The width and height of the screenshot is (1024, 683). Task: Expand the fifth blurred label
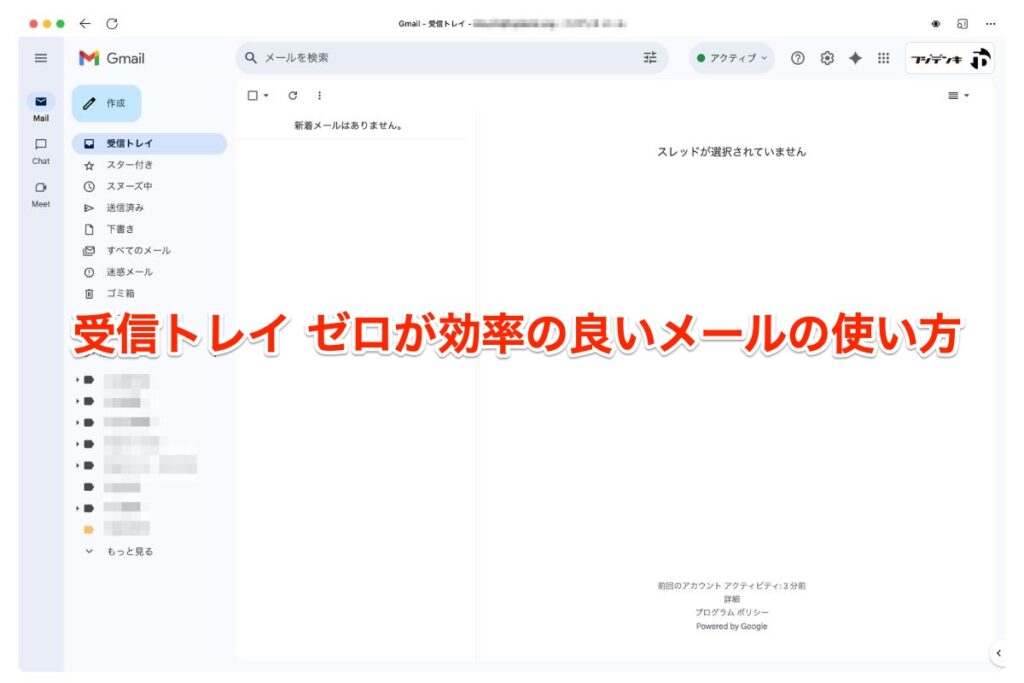click(77, 466)
